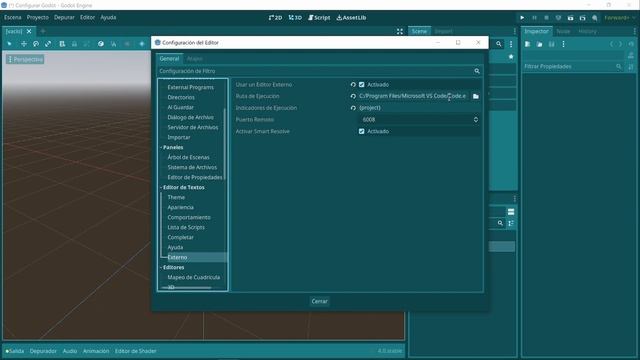Reset Indicadores de Ejecución to default

[x=353, y=108]
